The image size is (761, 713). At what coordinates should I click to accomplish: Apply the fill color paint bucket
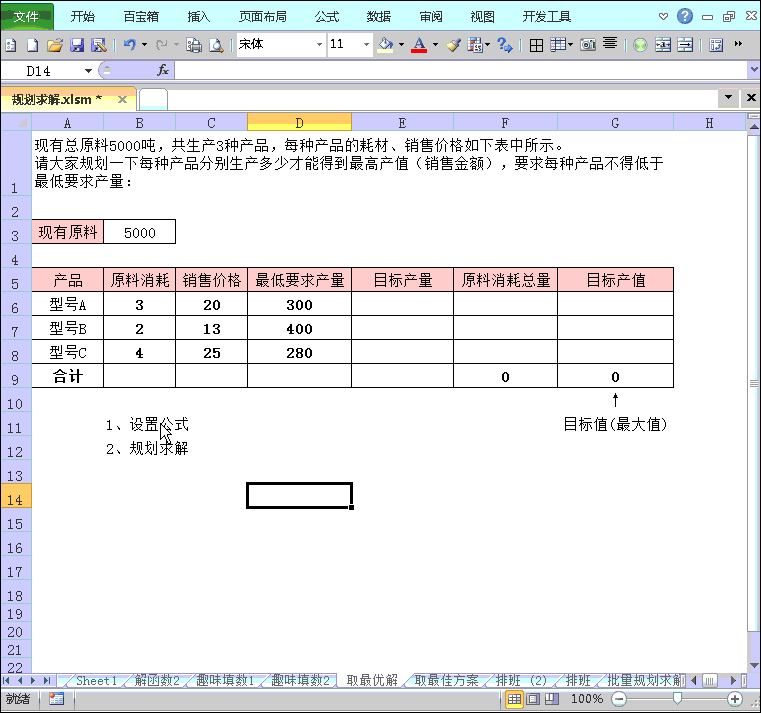[x=385, y=45]
